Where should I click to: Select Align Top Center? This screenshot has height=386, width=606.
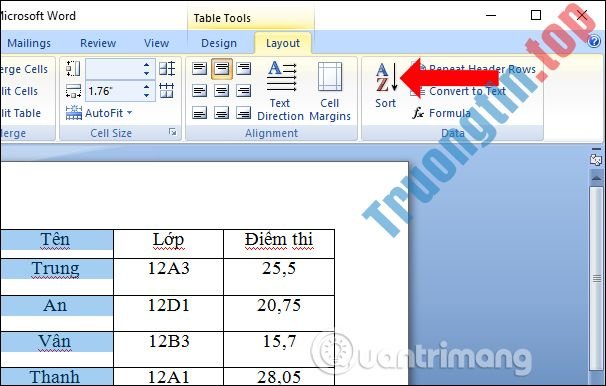221,69
